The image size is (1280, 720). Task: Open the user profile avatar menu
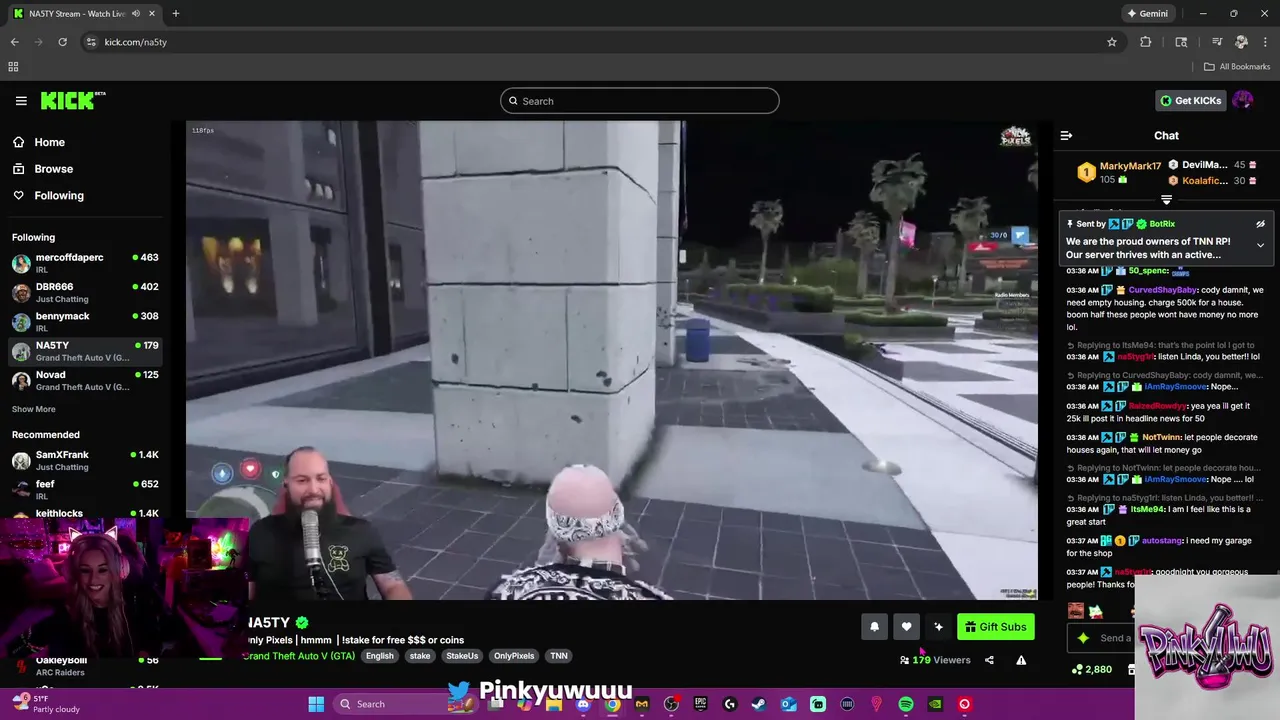tap(1243, 100)
